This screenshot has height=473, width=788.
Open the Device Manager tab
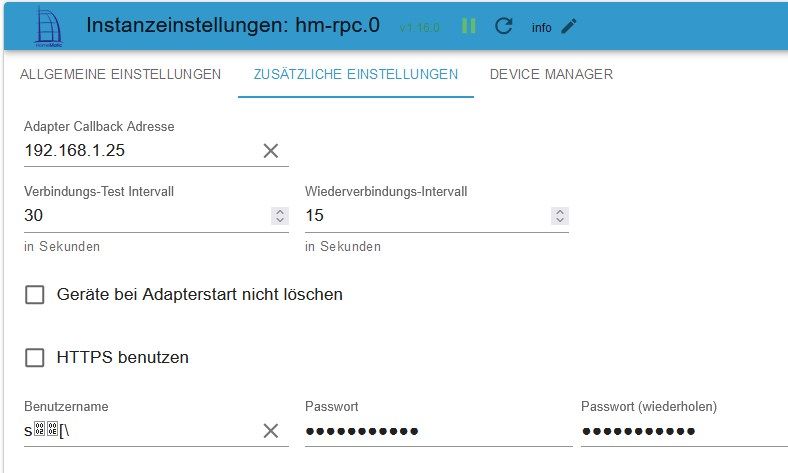[x=551, y=74]
